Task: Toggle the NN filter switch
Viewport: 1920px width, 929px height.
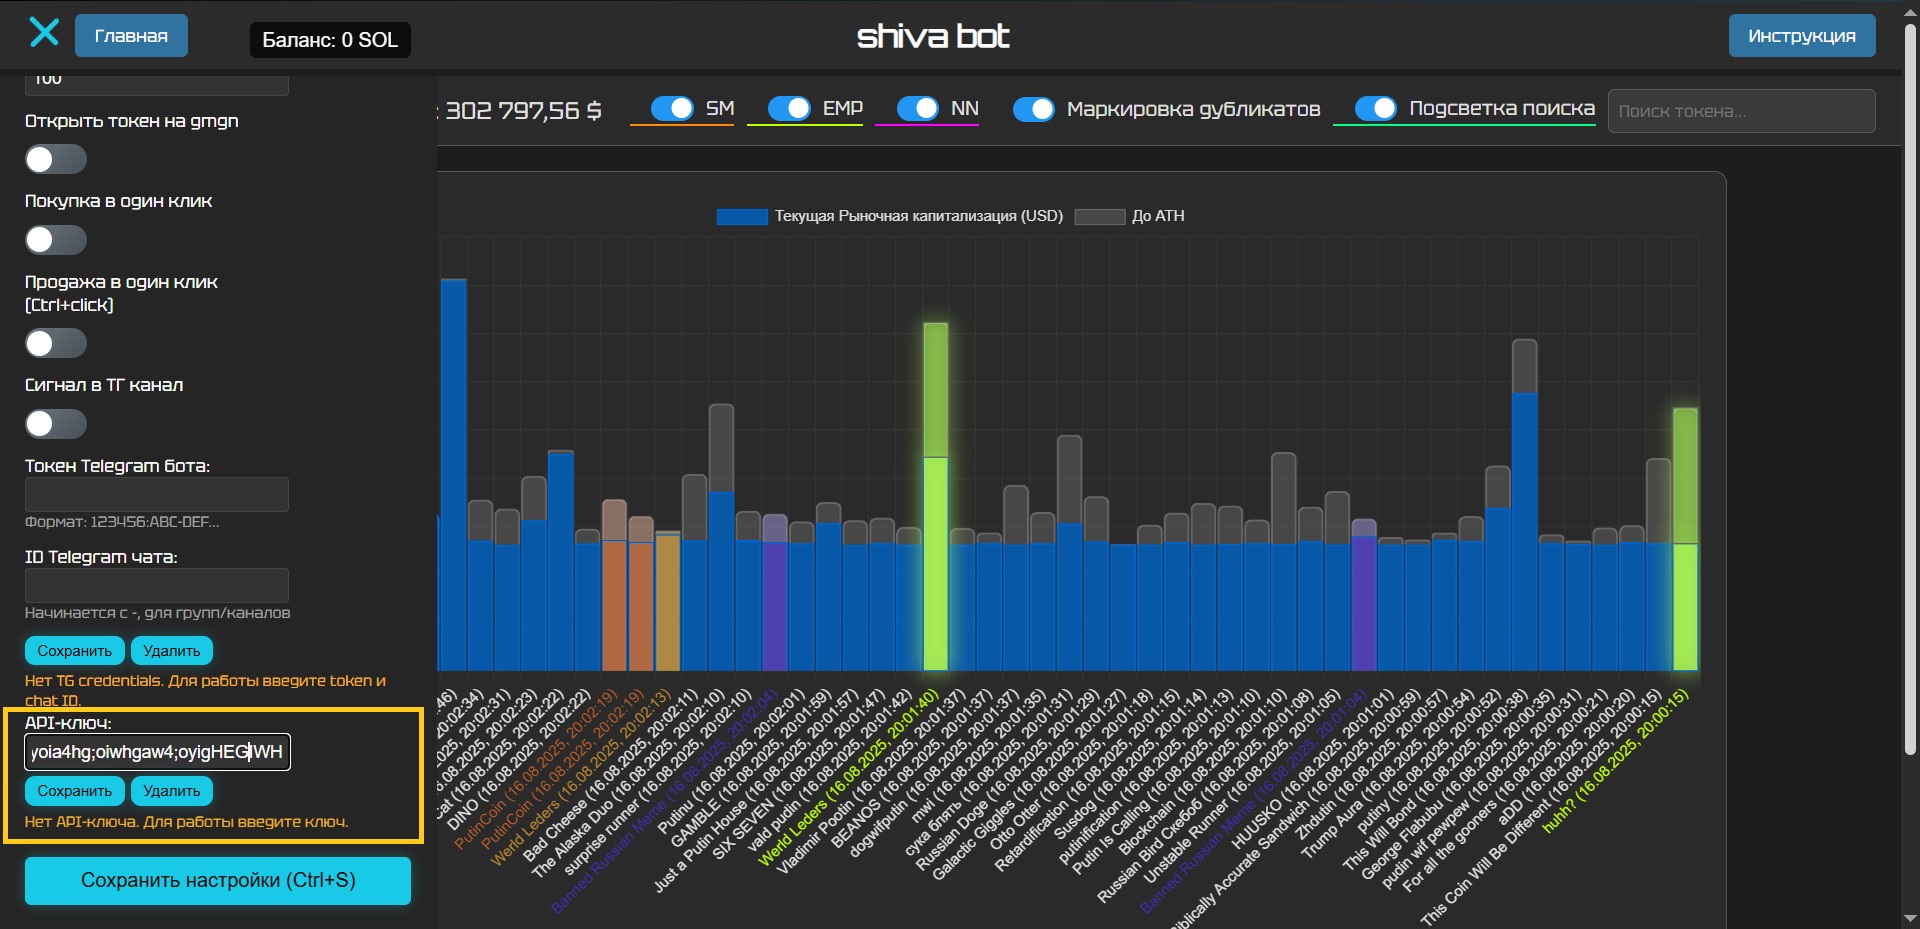Action: pyautogui.click(x=917, y=108)
